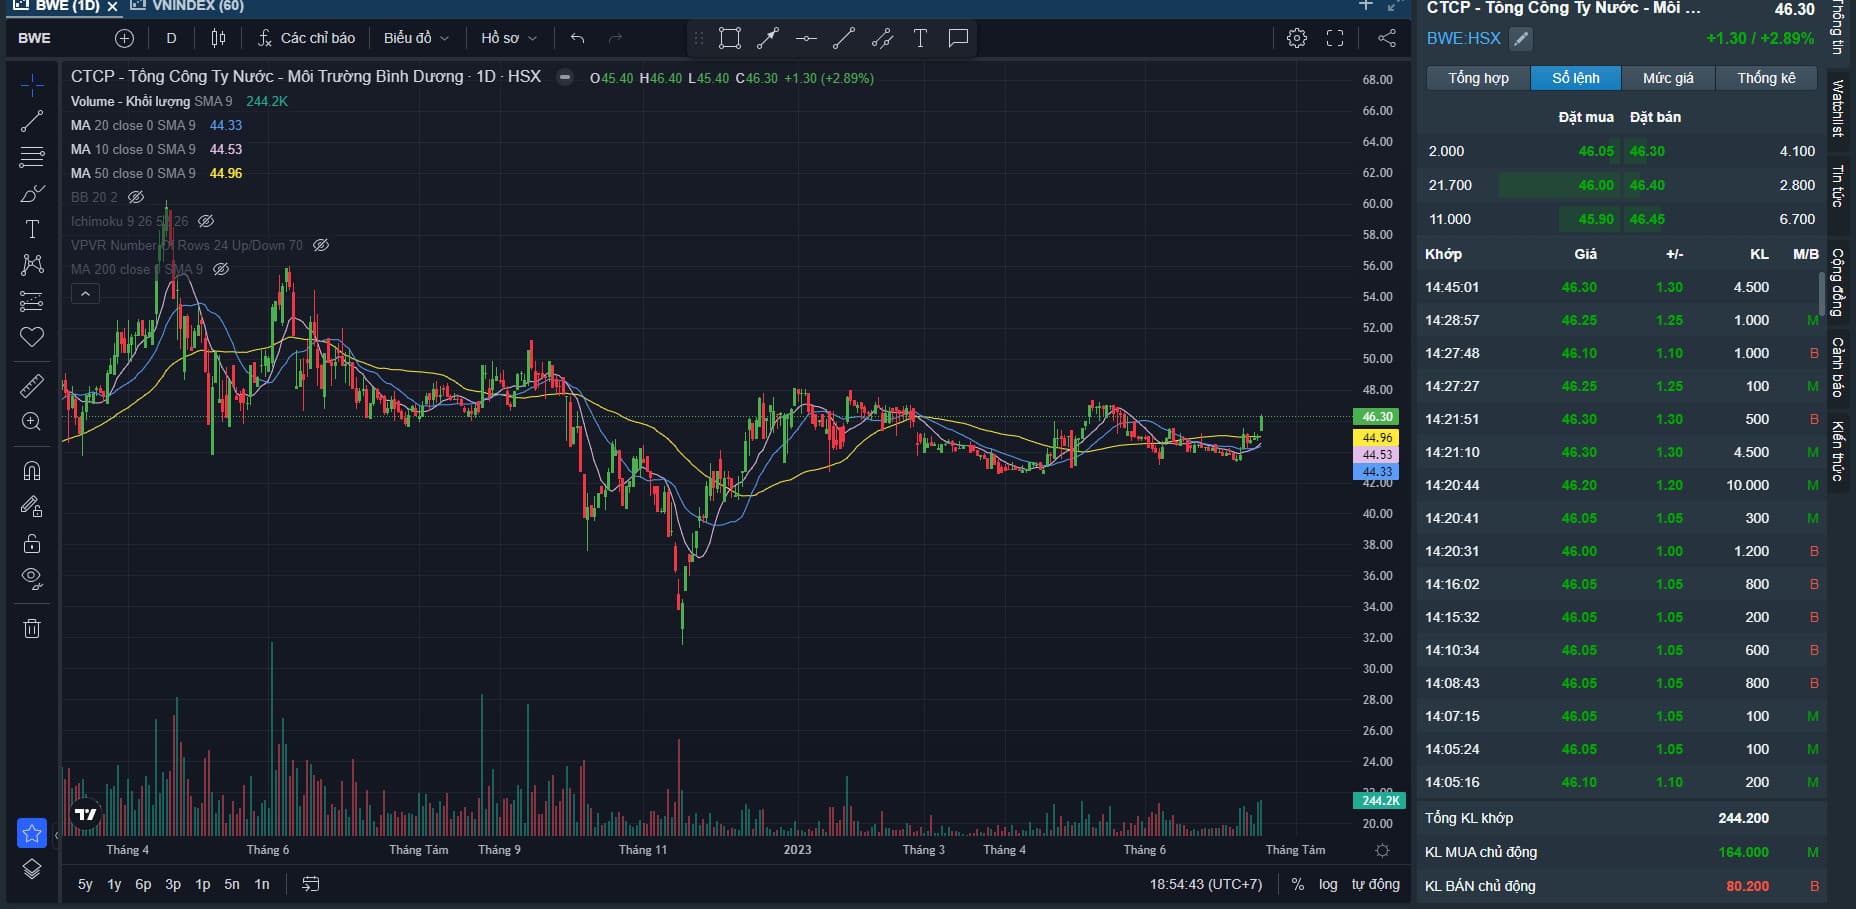
Task: Open Các chỉ báo indicators
Action: click(x=306, y=38)
